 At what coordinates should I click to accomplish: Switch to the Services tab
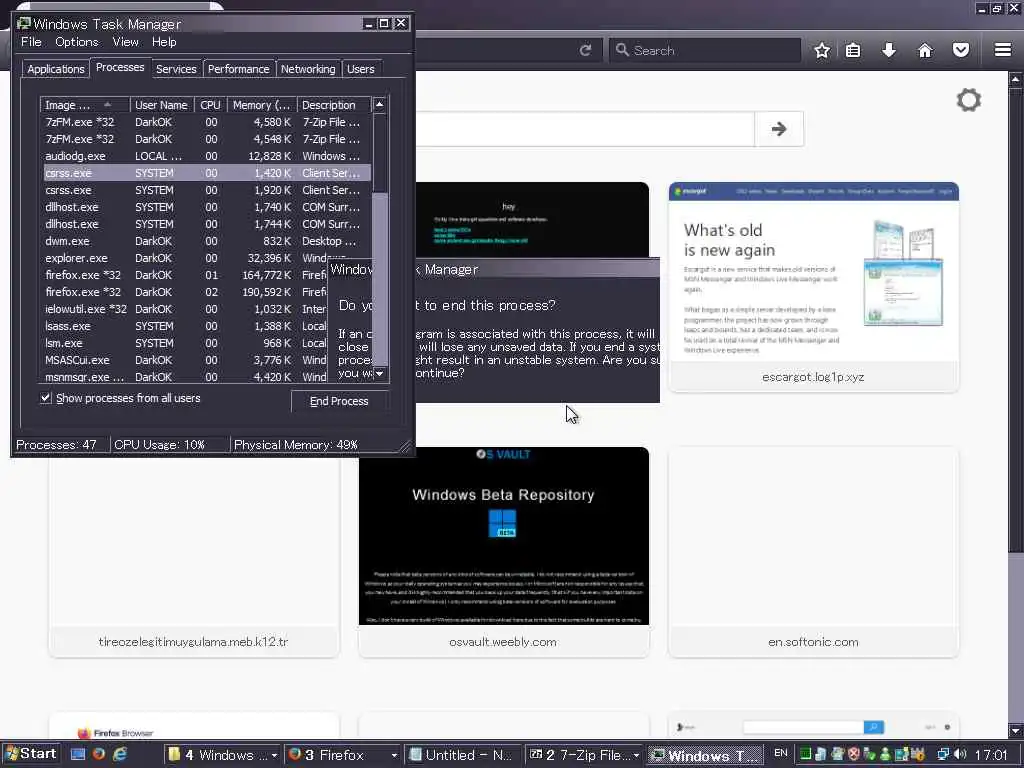176,69
